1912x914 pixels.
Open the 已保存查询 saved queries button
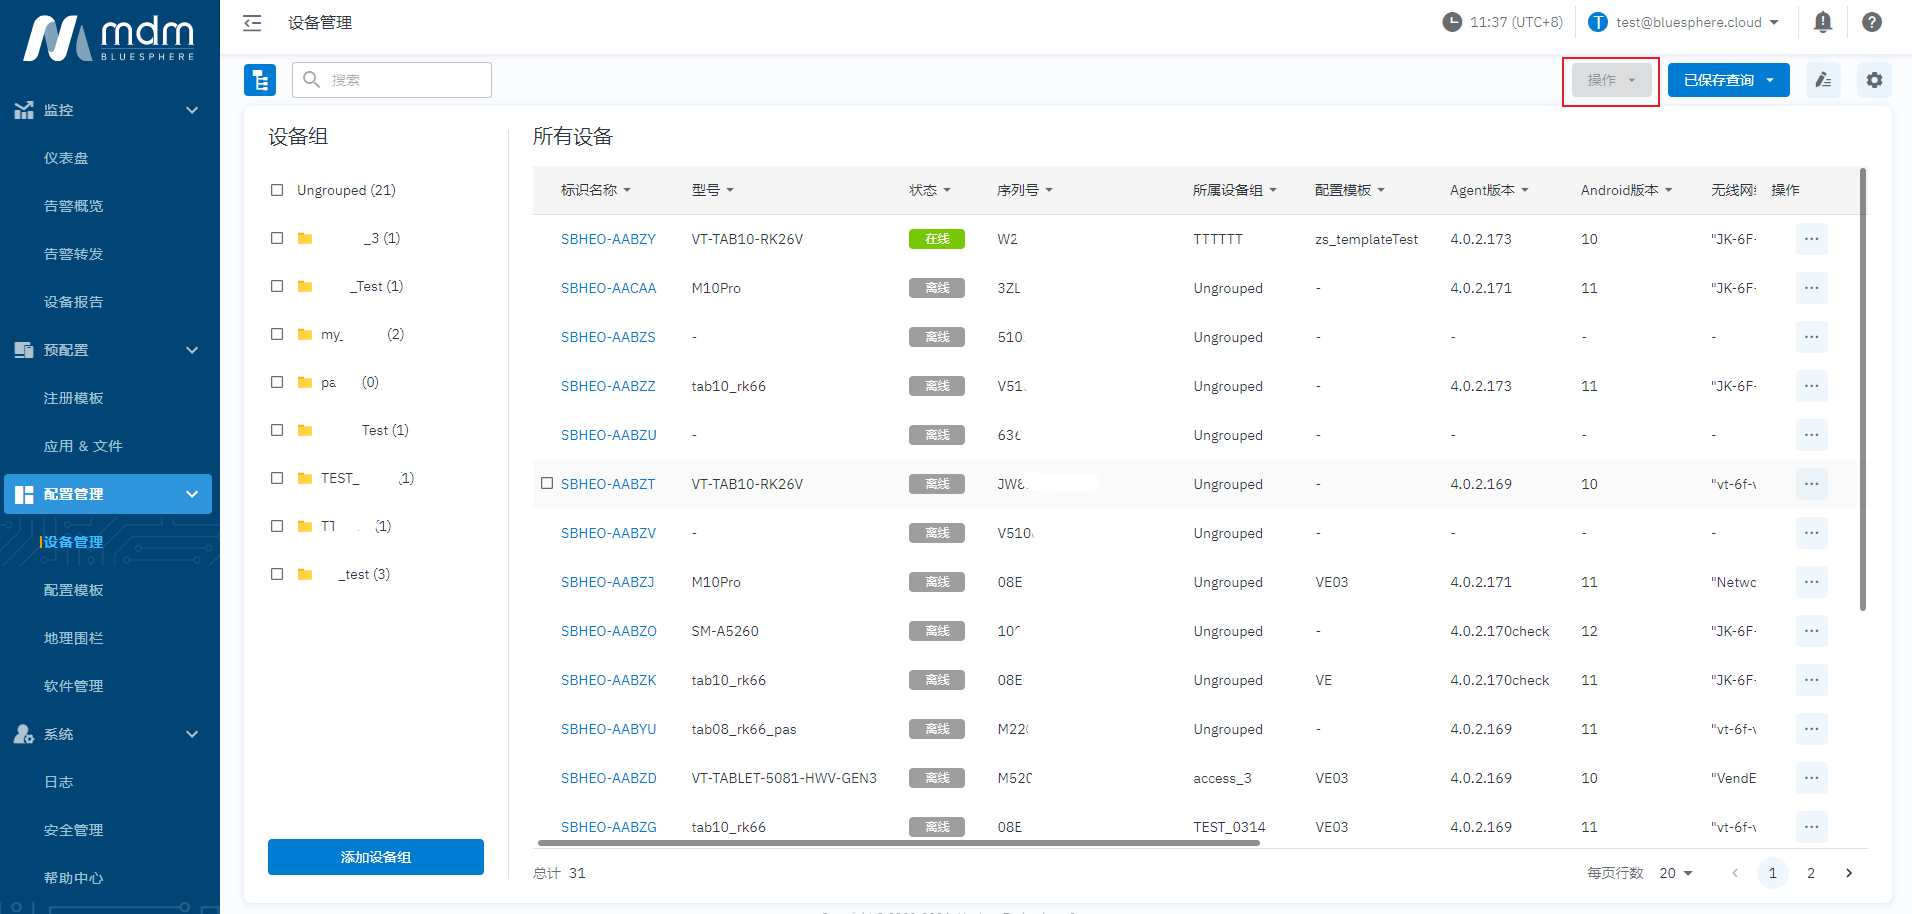[1728, 79]
